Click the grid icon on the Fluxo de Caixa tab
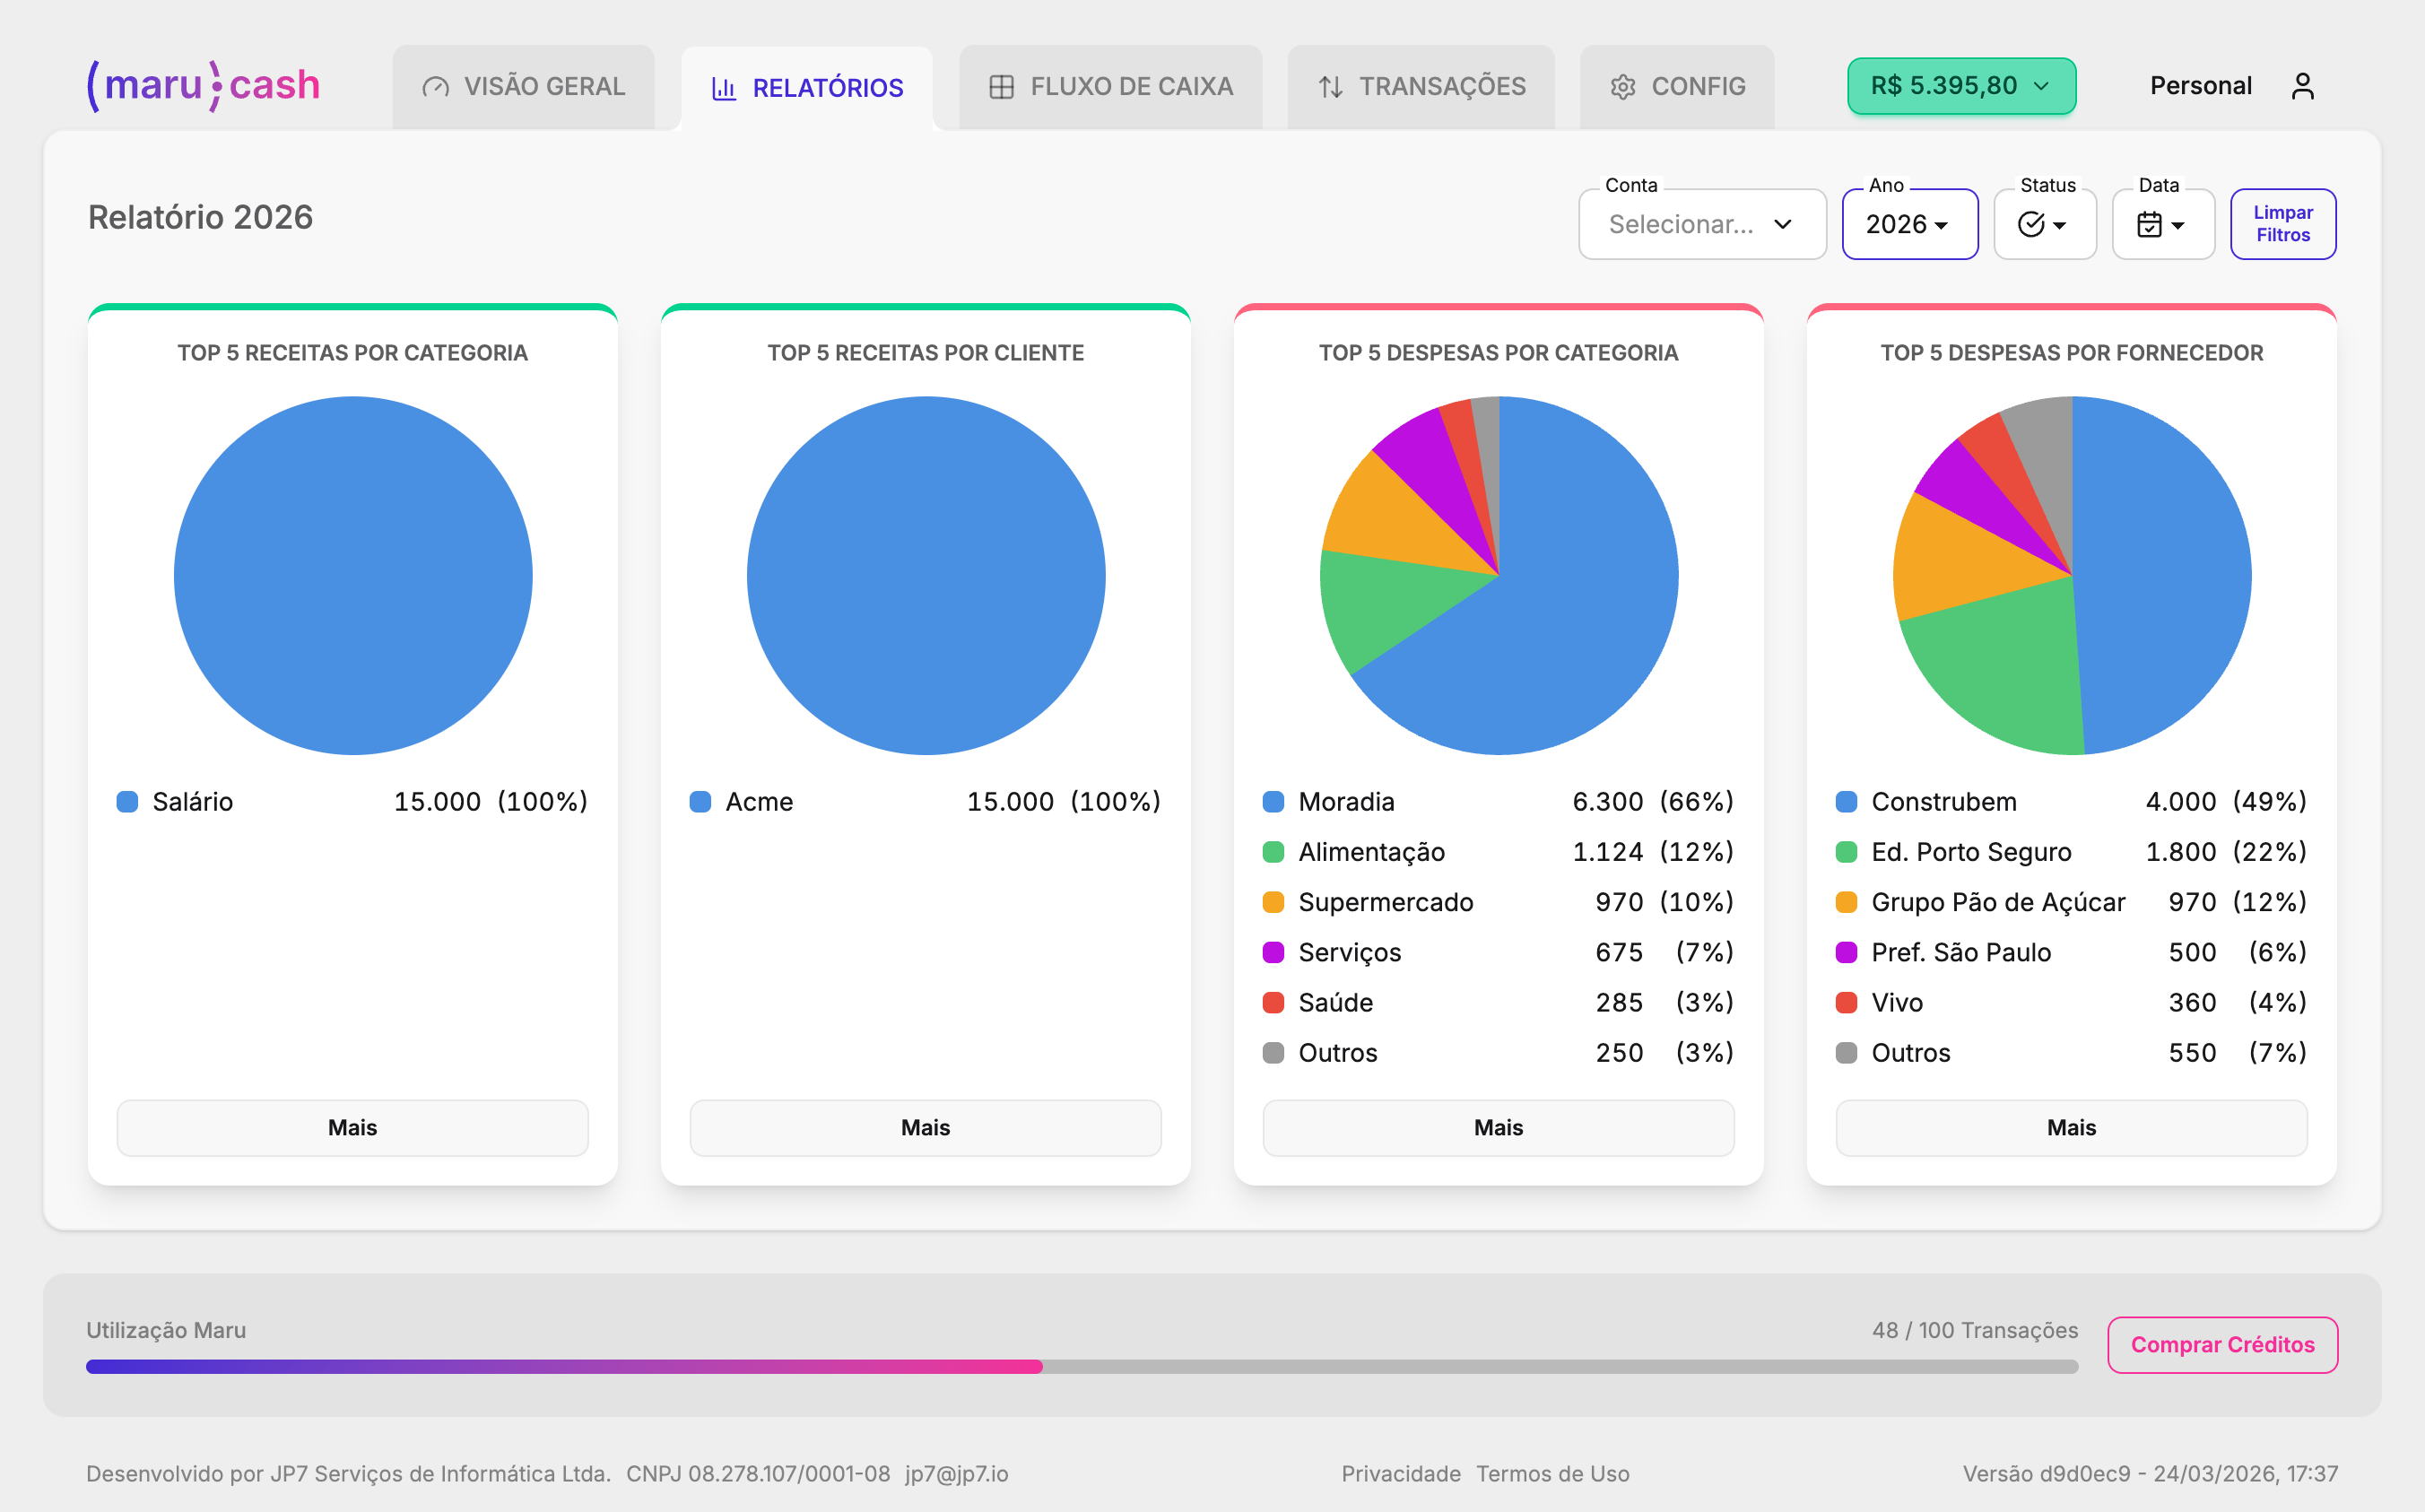The image size is (2425, 1512). [x=1001, y=87]
